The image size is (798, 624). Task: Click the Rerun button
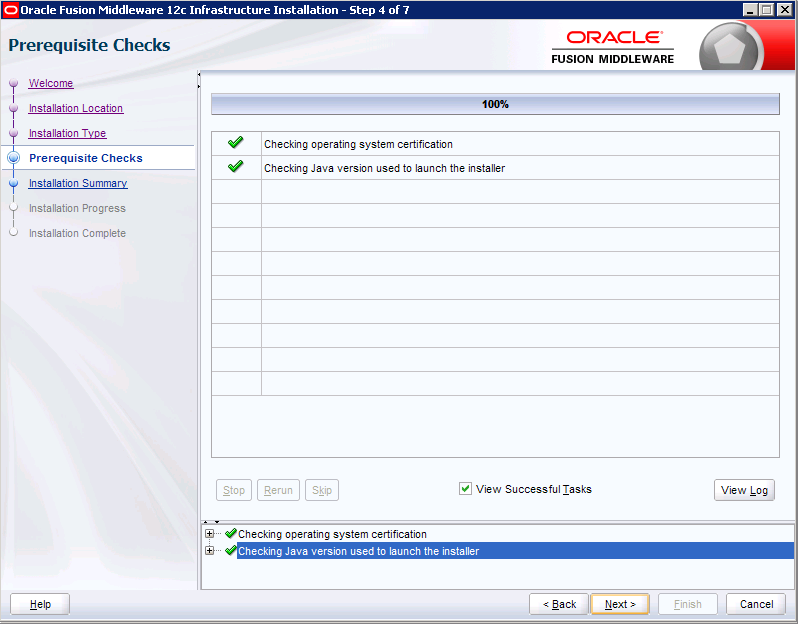pyautogui.click(x=278, y=490)
